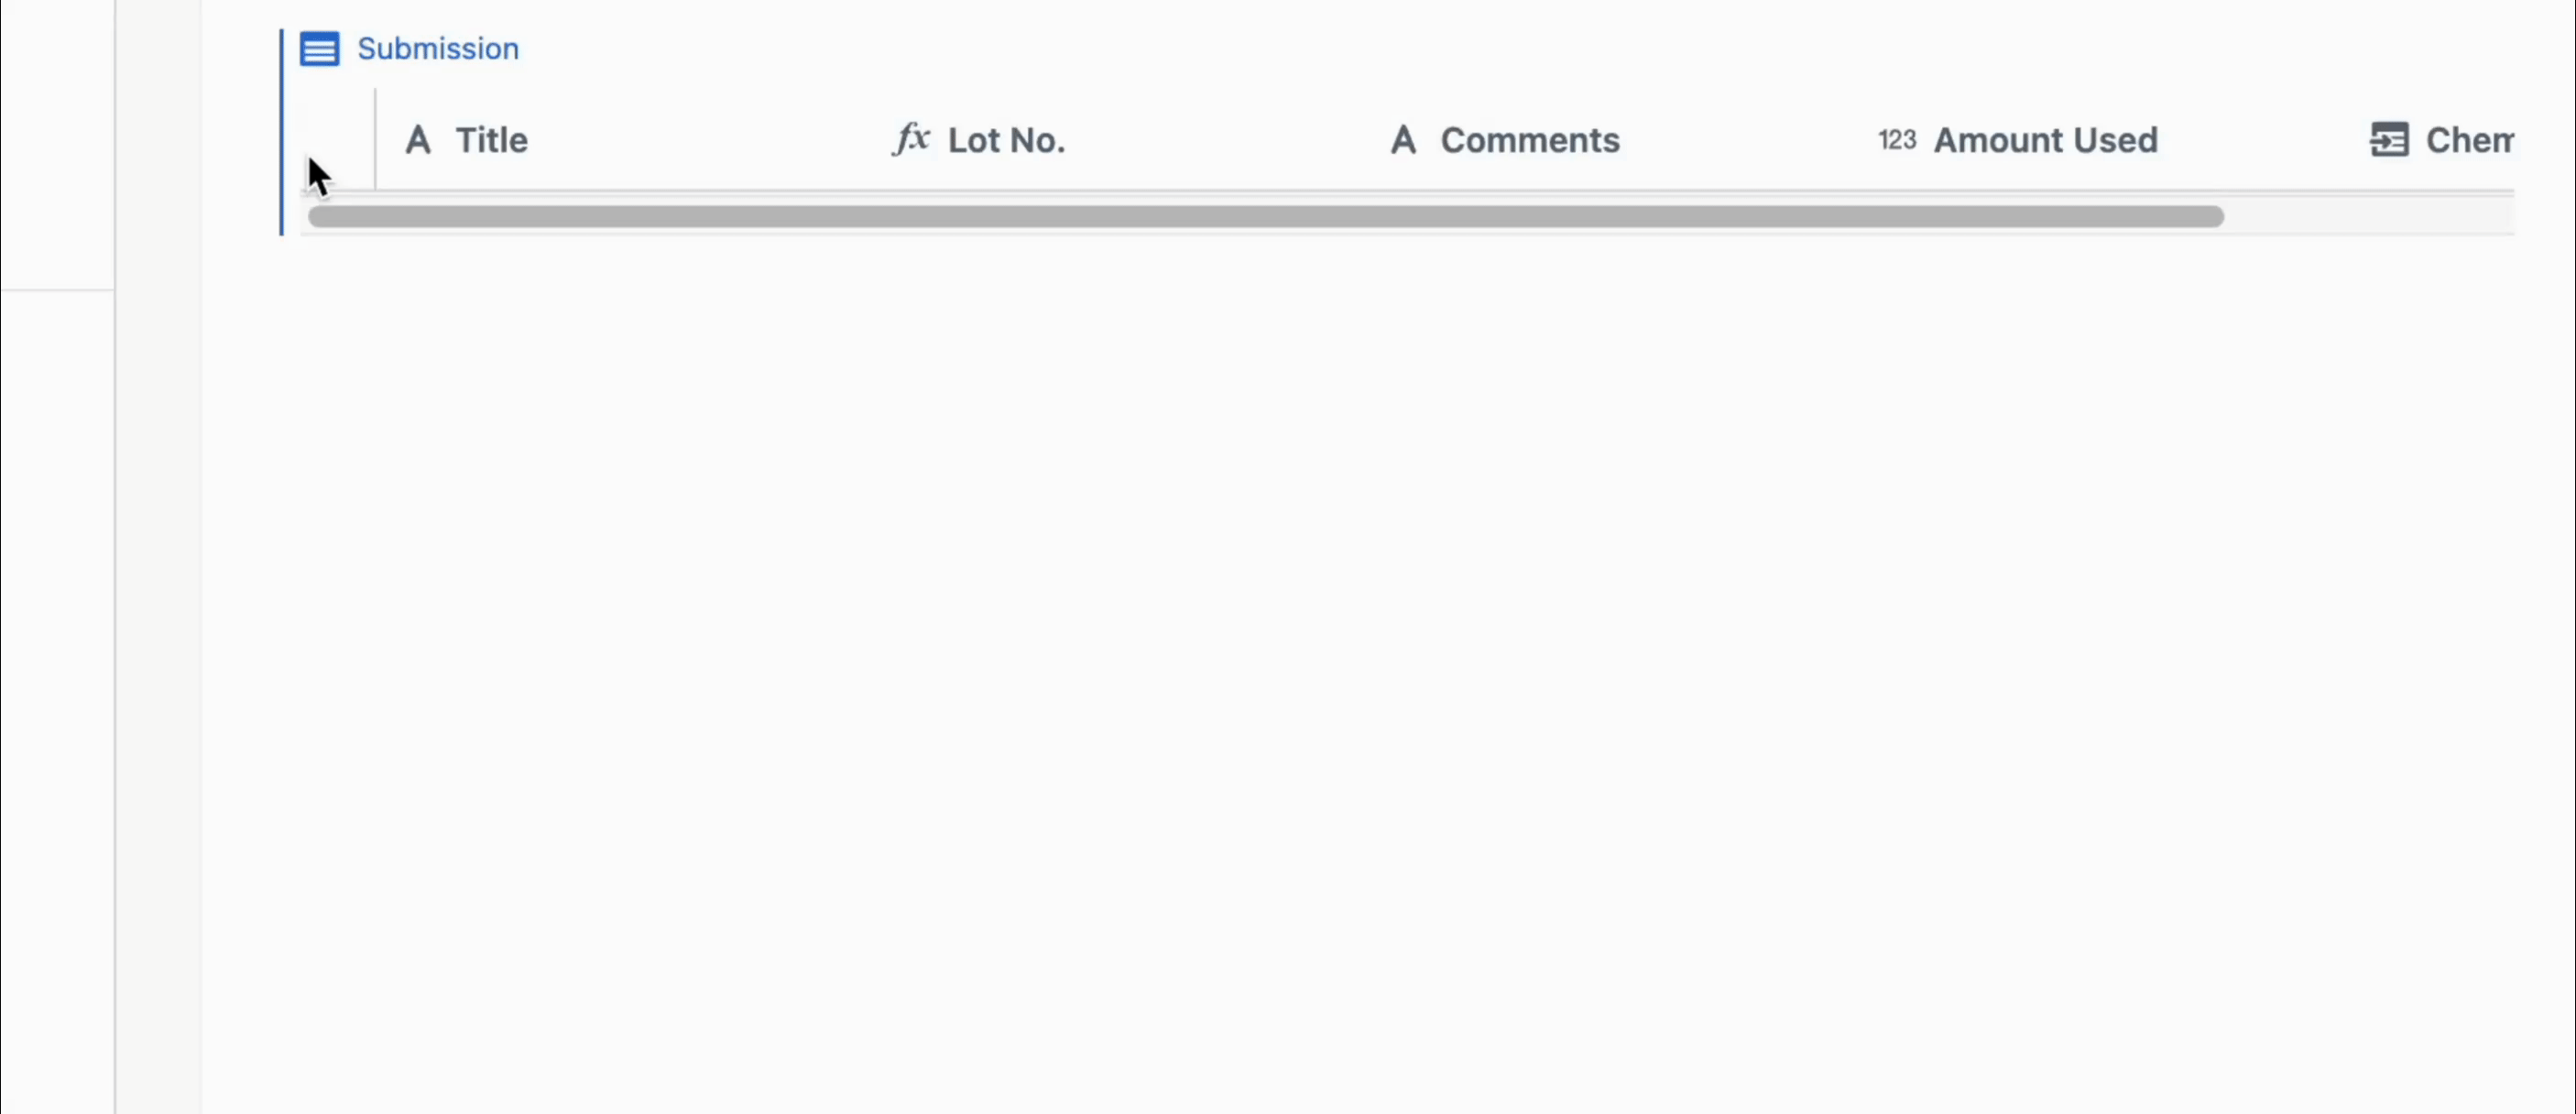Screen dimensions: 2576x1114
Task: Click the blue vertical bar beside Submission
Action: [x=282, y=132]
